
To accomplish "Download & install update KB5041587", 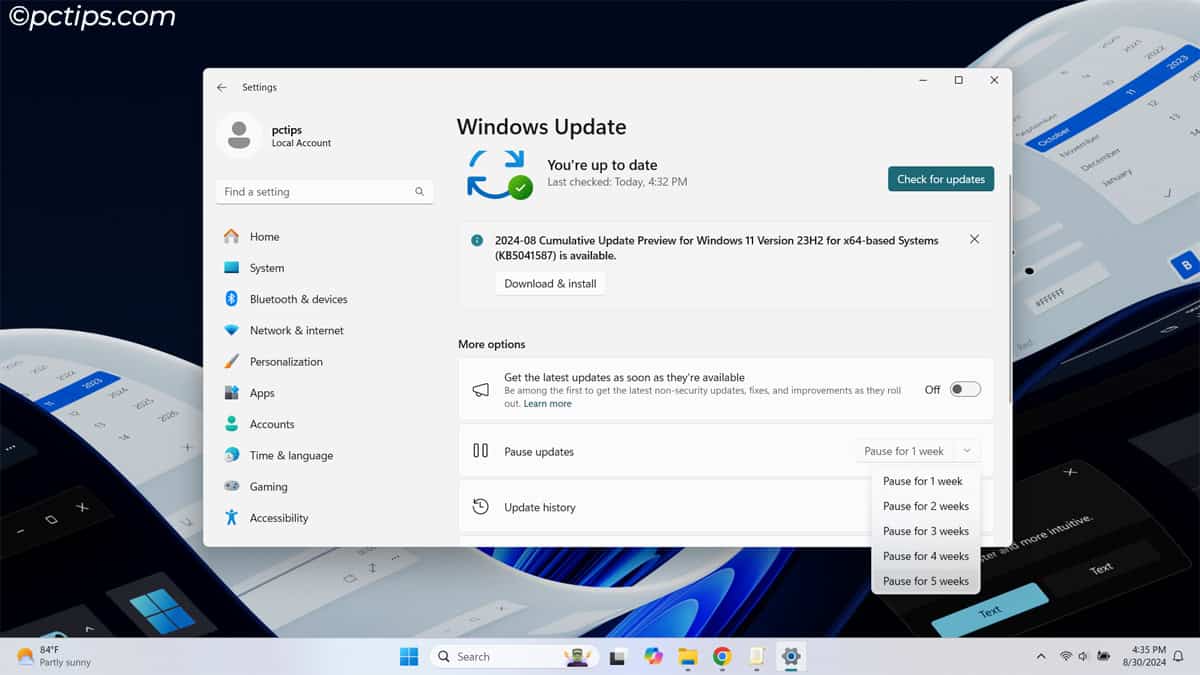I will 551,283.
